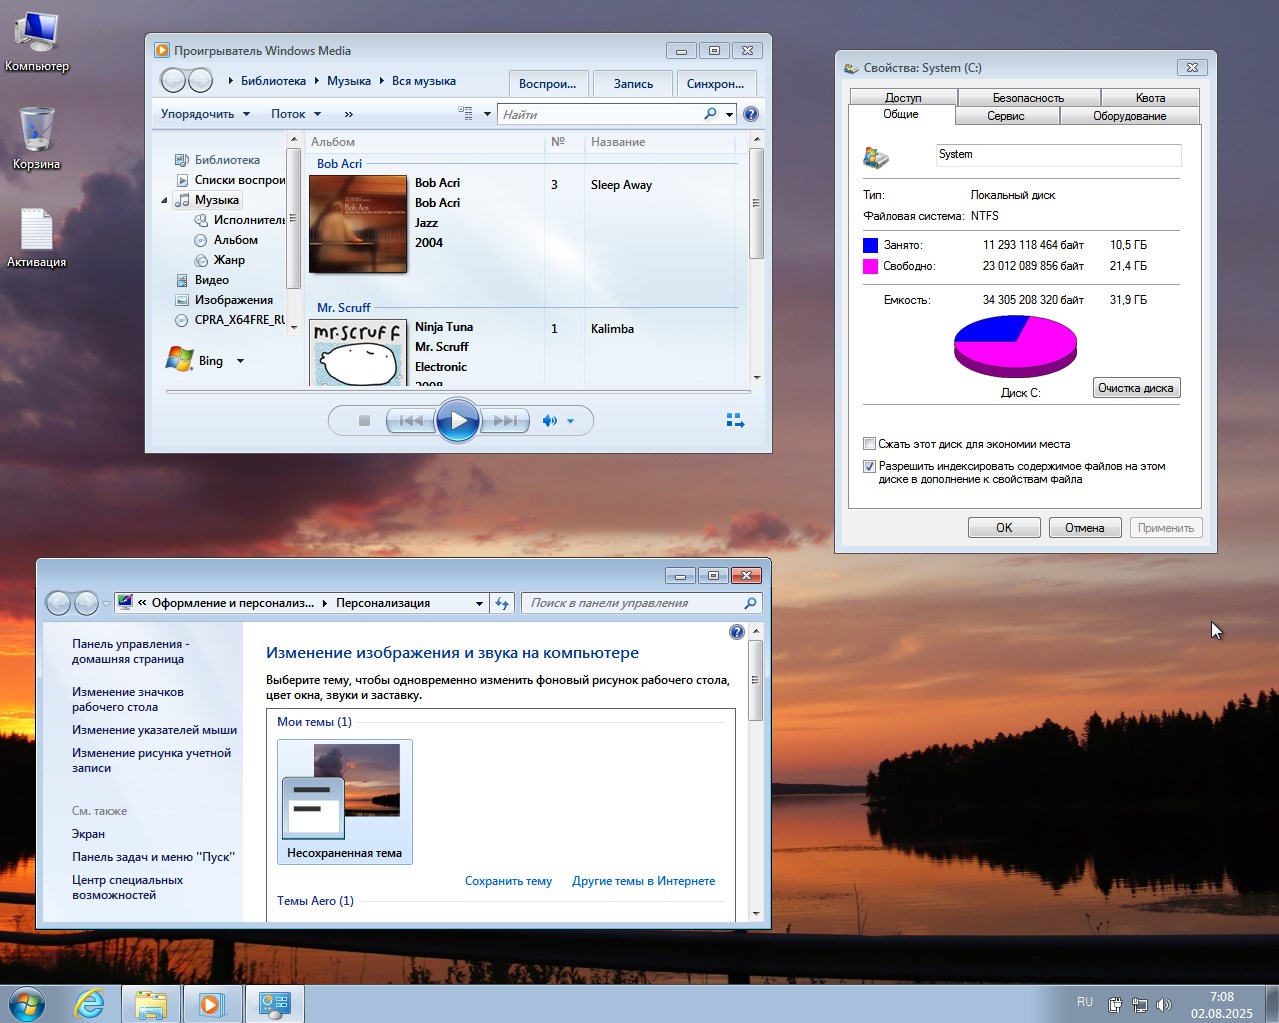The height and width of the screenshot is (1023, 1279).
Task: Select the Несохраненная тема thumbnail
Action: (345, 802)
